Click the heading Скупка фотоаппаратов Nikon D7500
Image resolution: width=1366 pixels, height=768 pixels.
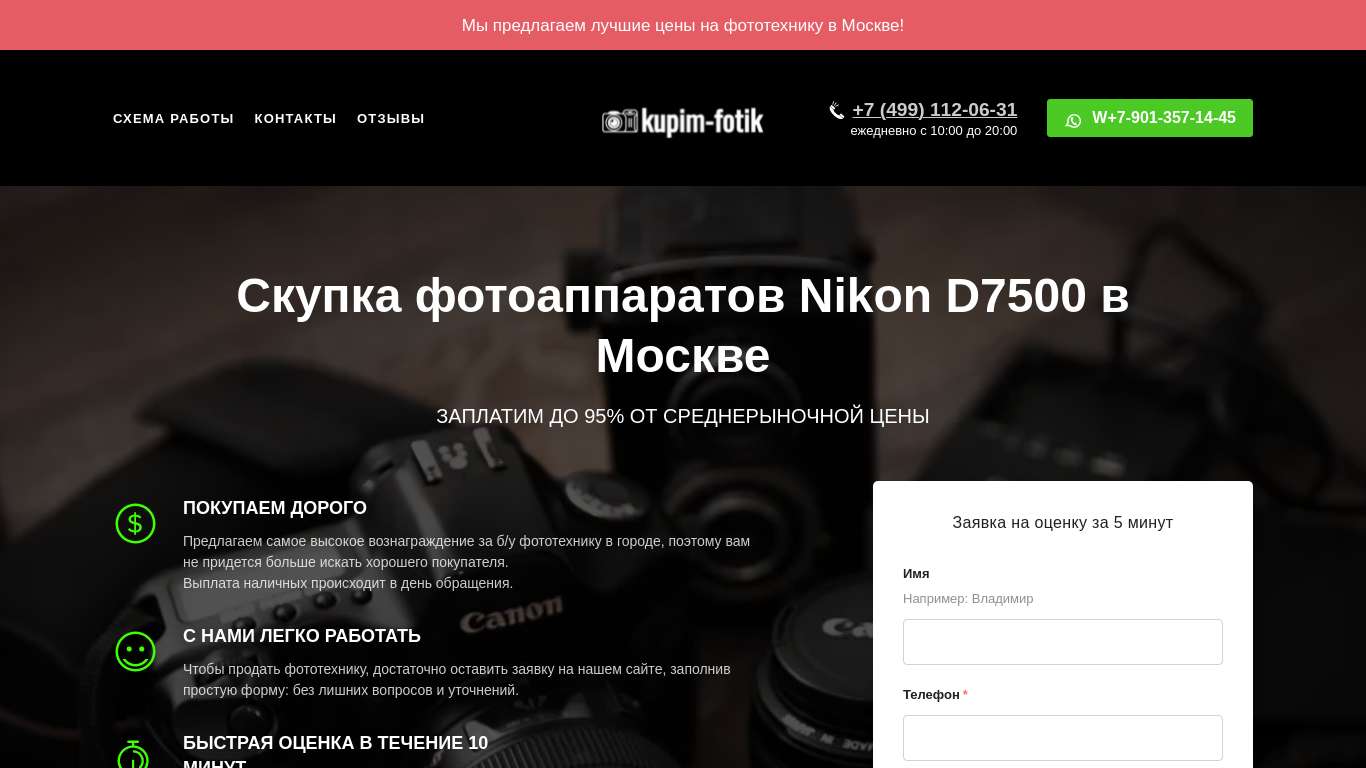[x=683, y=325]
